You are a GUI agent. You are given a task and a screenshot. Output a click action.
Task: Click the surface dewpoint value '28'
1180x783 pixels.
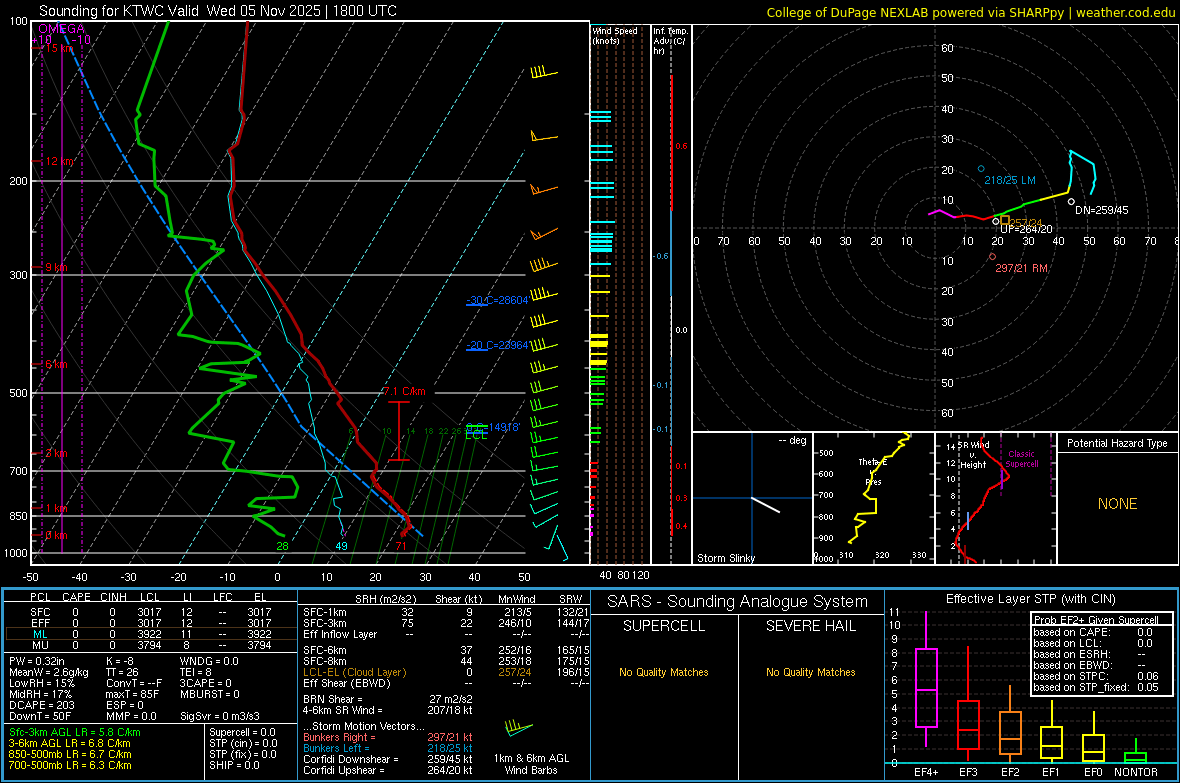[x=282, y=546]
